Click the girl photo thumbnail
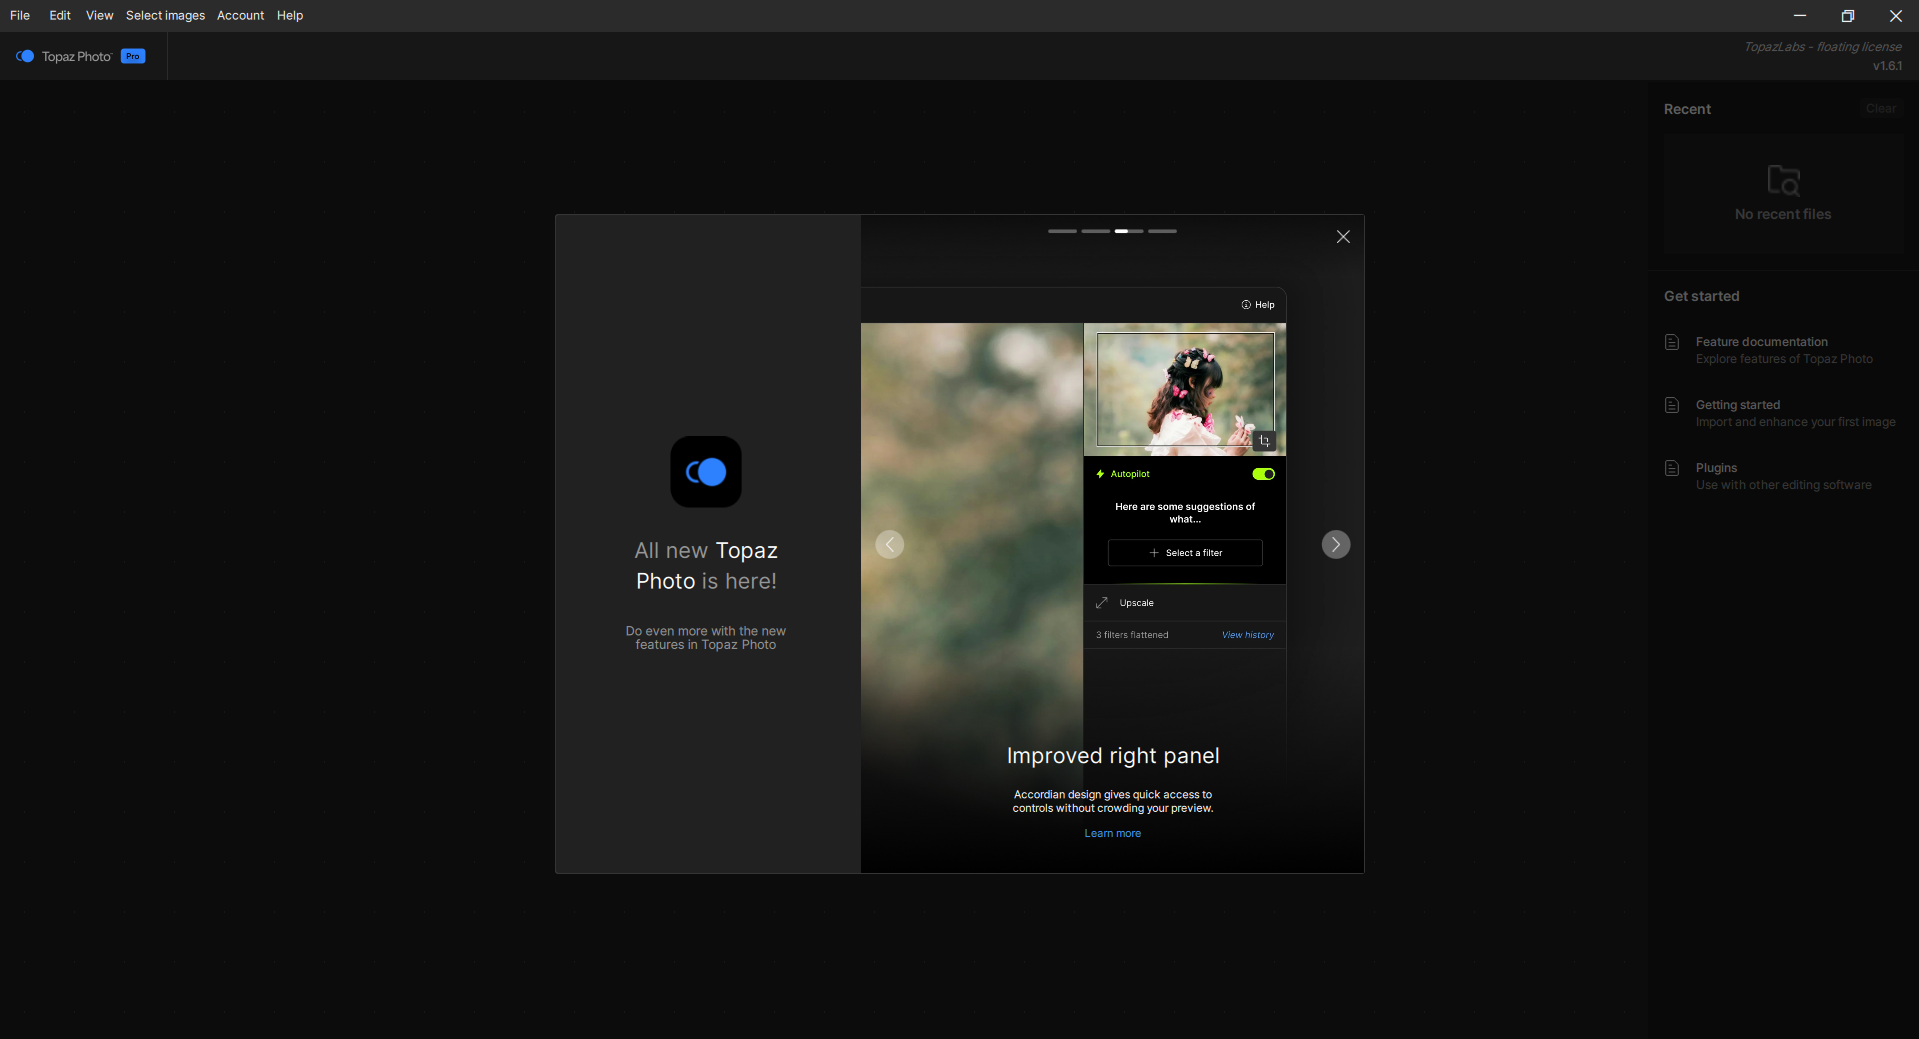The width and height of the screenshot is (1919, 1039). (x=1185, y=389)
